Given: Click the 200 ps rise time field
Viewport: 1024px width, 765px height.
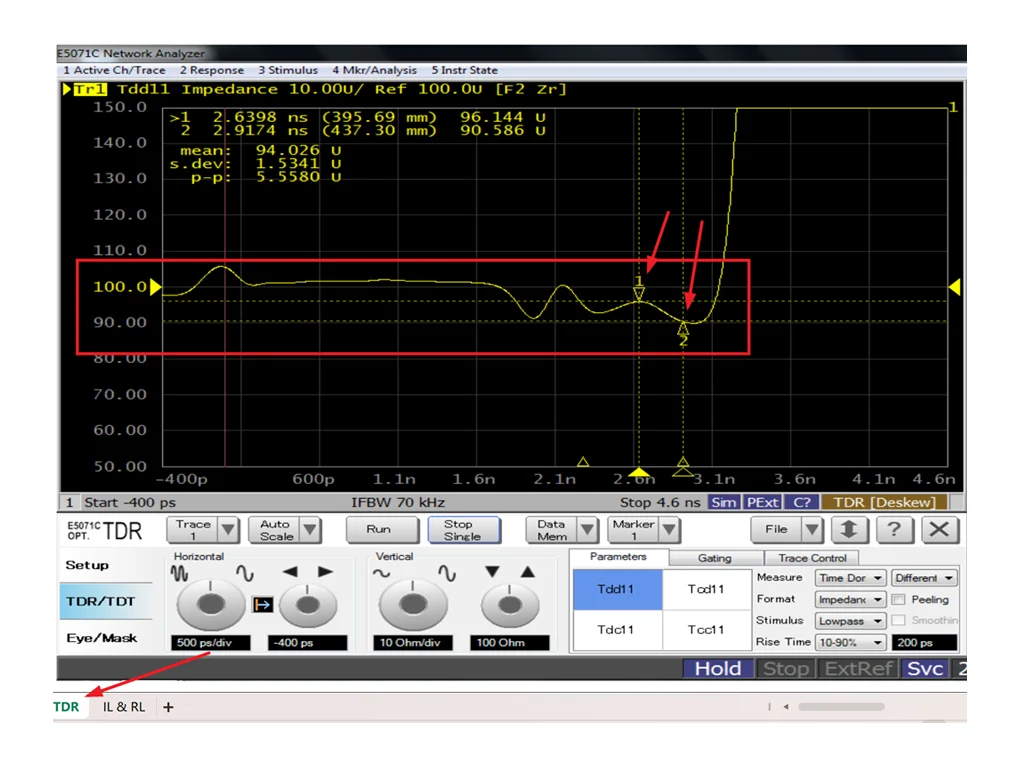Looking at the screenshot, I should point(924,642).
